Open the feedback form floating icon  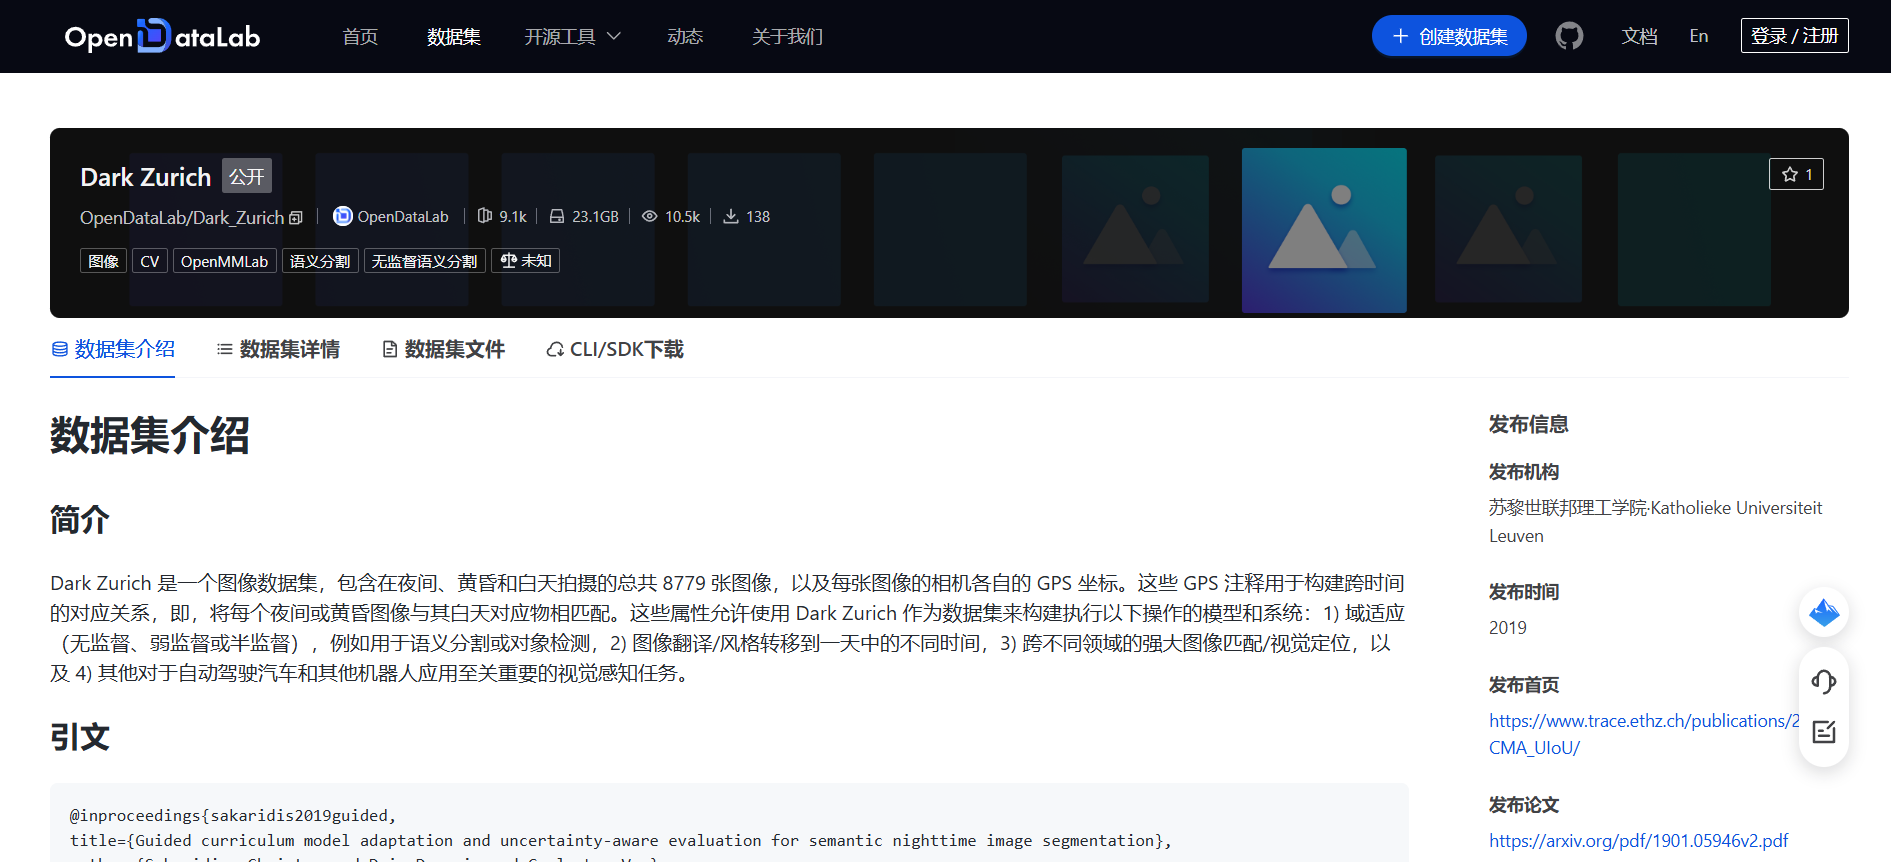pos(1824,731)
